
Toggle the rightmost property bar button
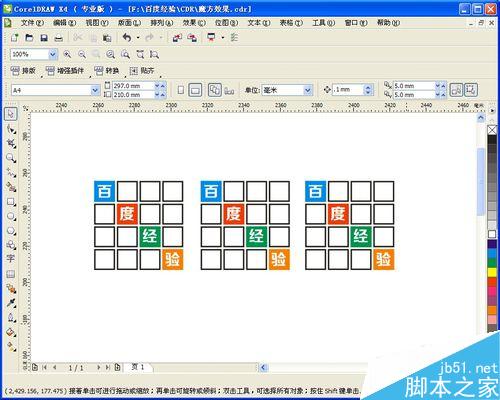coord(471,90)
